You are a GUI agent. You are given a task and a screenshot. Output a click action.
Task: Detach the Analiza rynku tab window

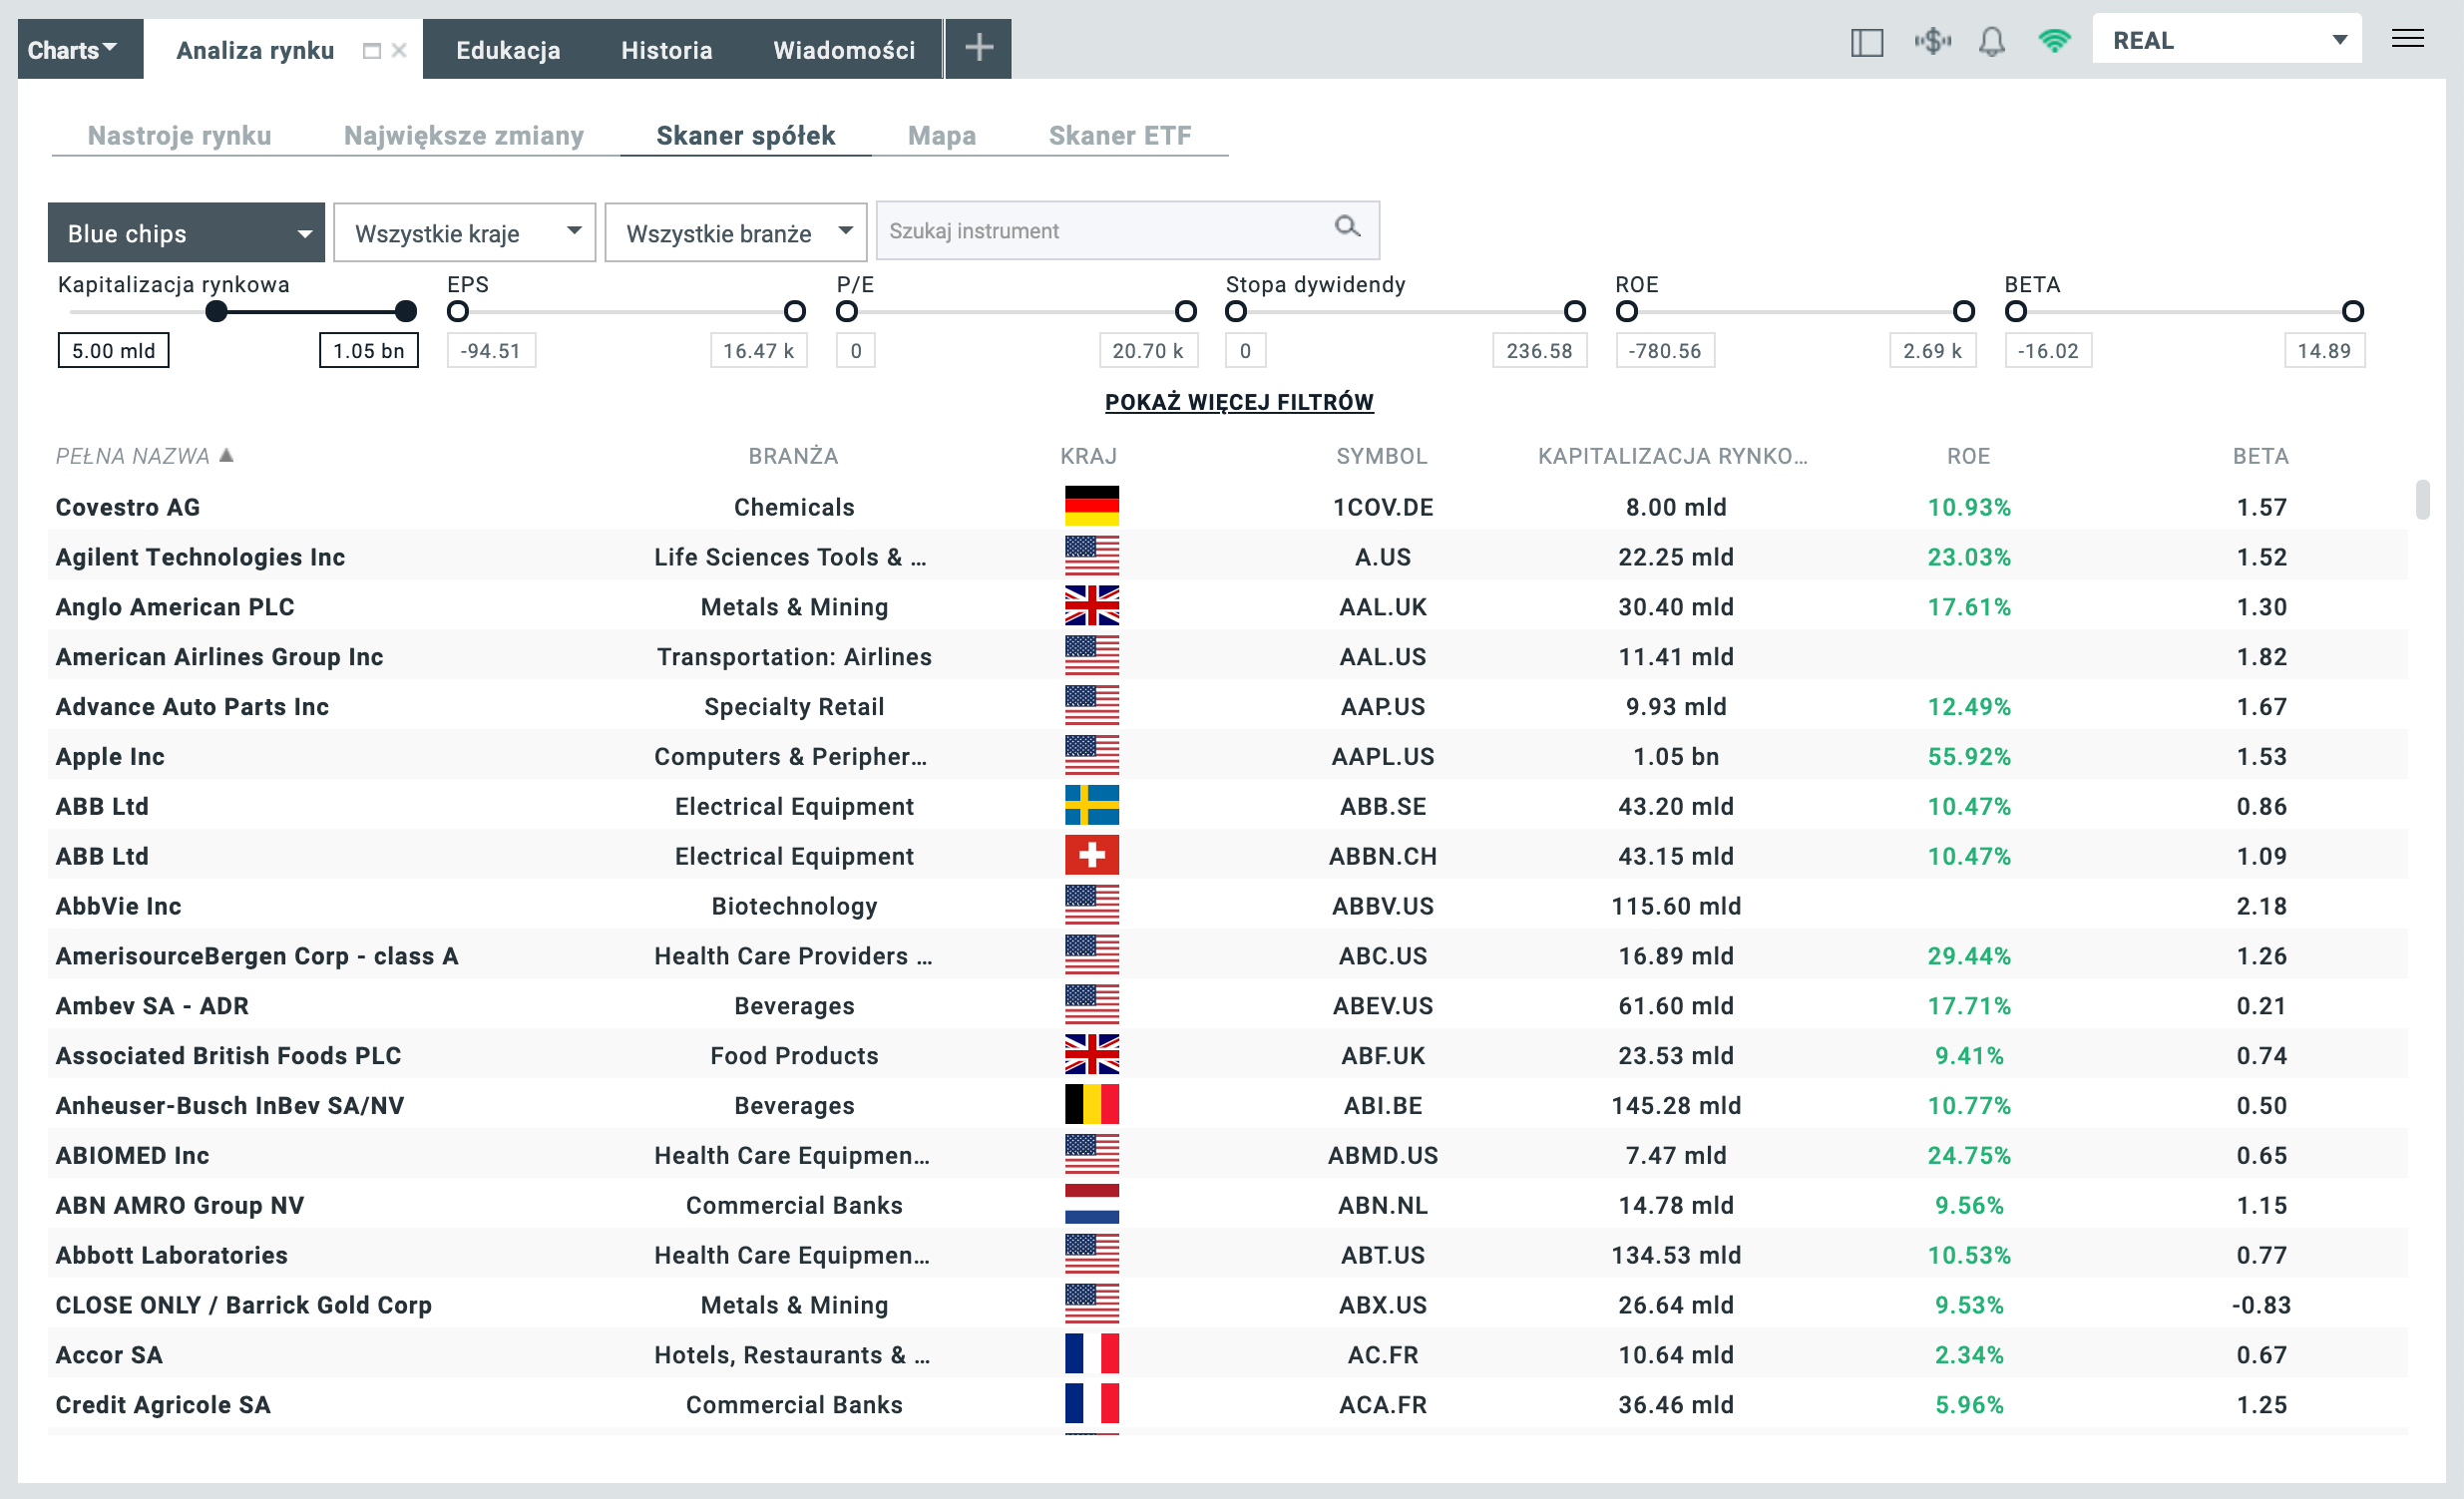click(x=372, y=51)
